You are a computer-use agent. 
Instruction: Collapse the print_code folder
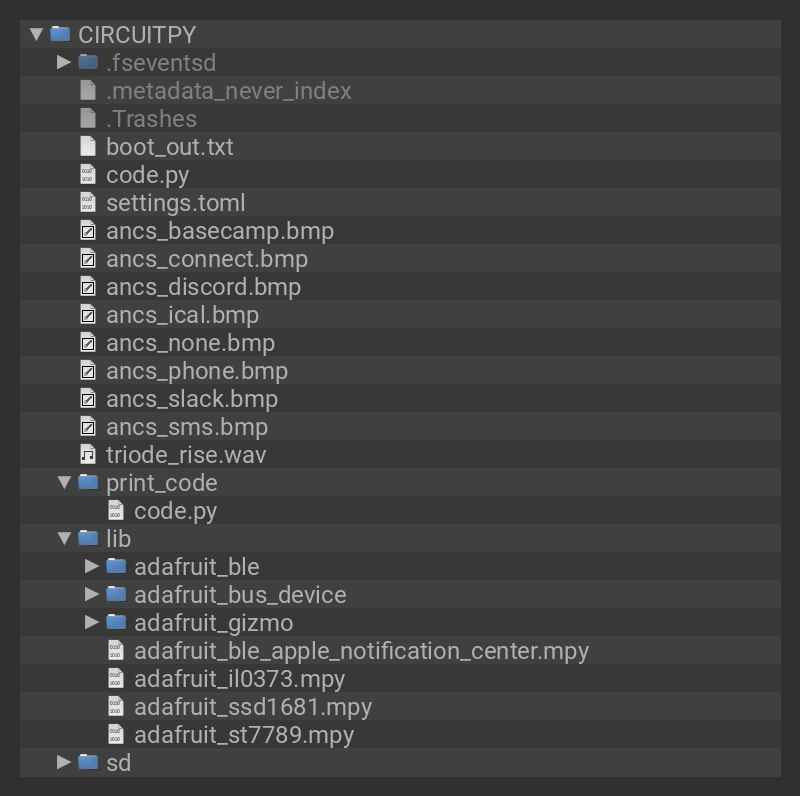click(x=64, y=482)
